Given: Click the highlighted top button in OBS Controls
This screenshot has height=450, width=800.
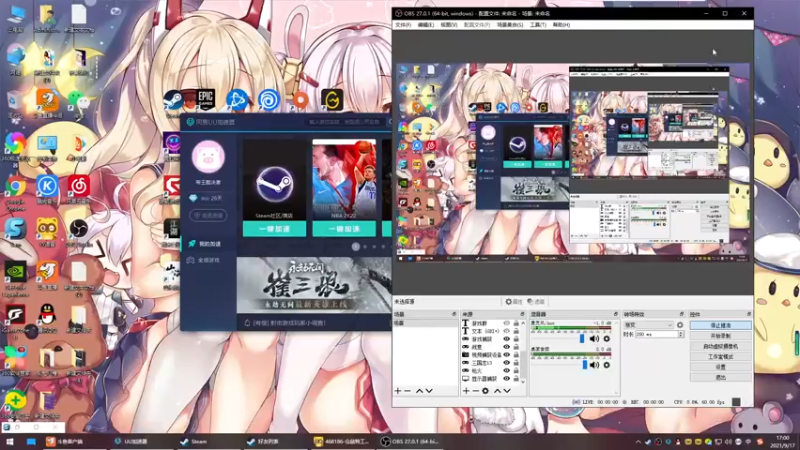Looking at the screenshot, I should pyautogui.click(x=720, y=326).
